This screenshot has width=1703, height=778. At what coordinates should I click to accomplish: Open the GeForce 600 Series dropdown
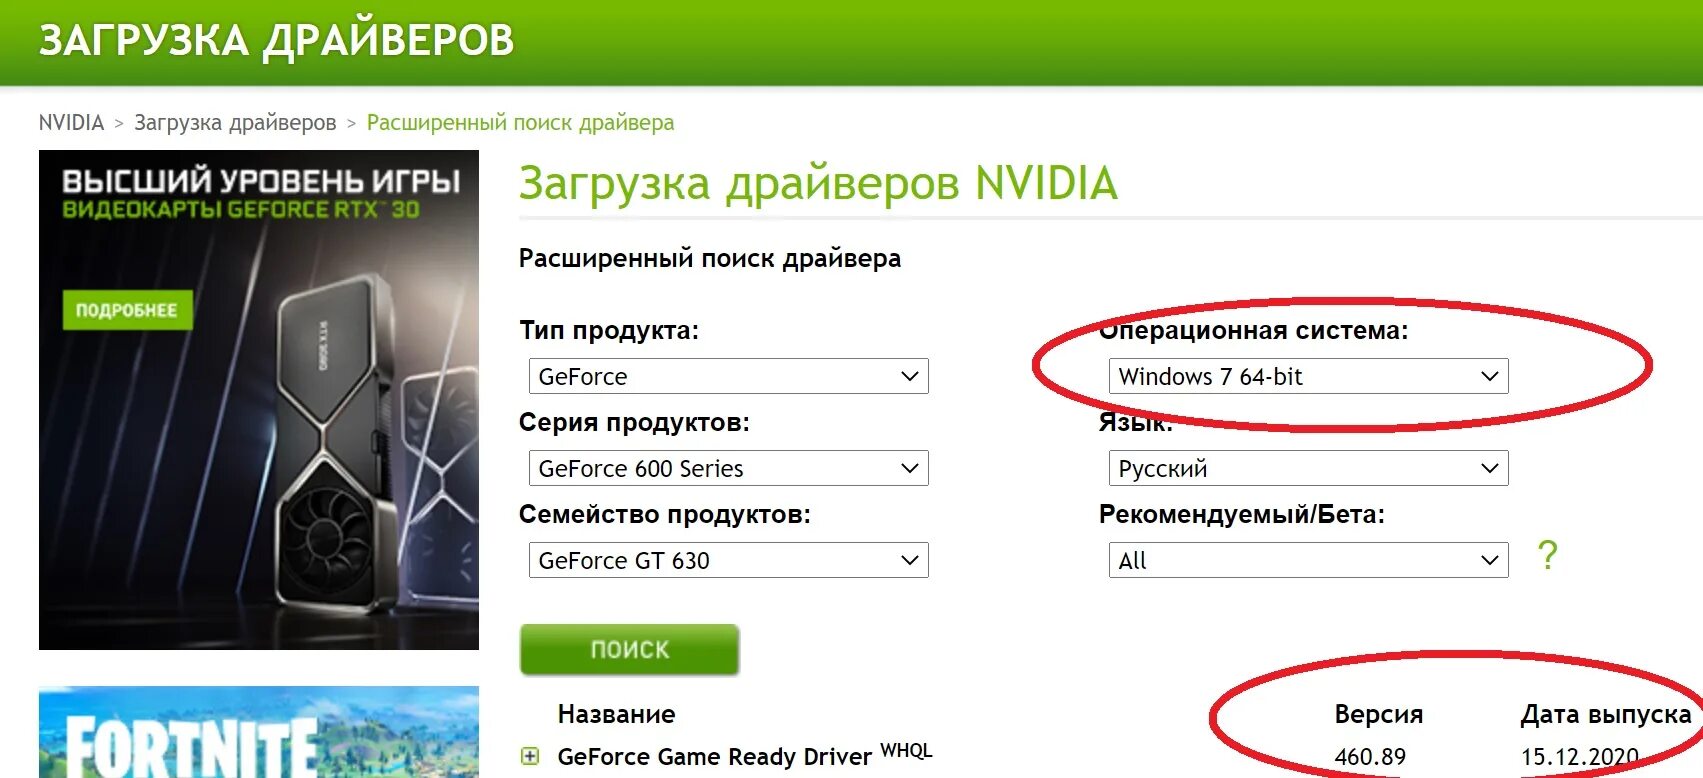click(728, 468)
